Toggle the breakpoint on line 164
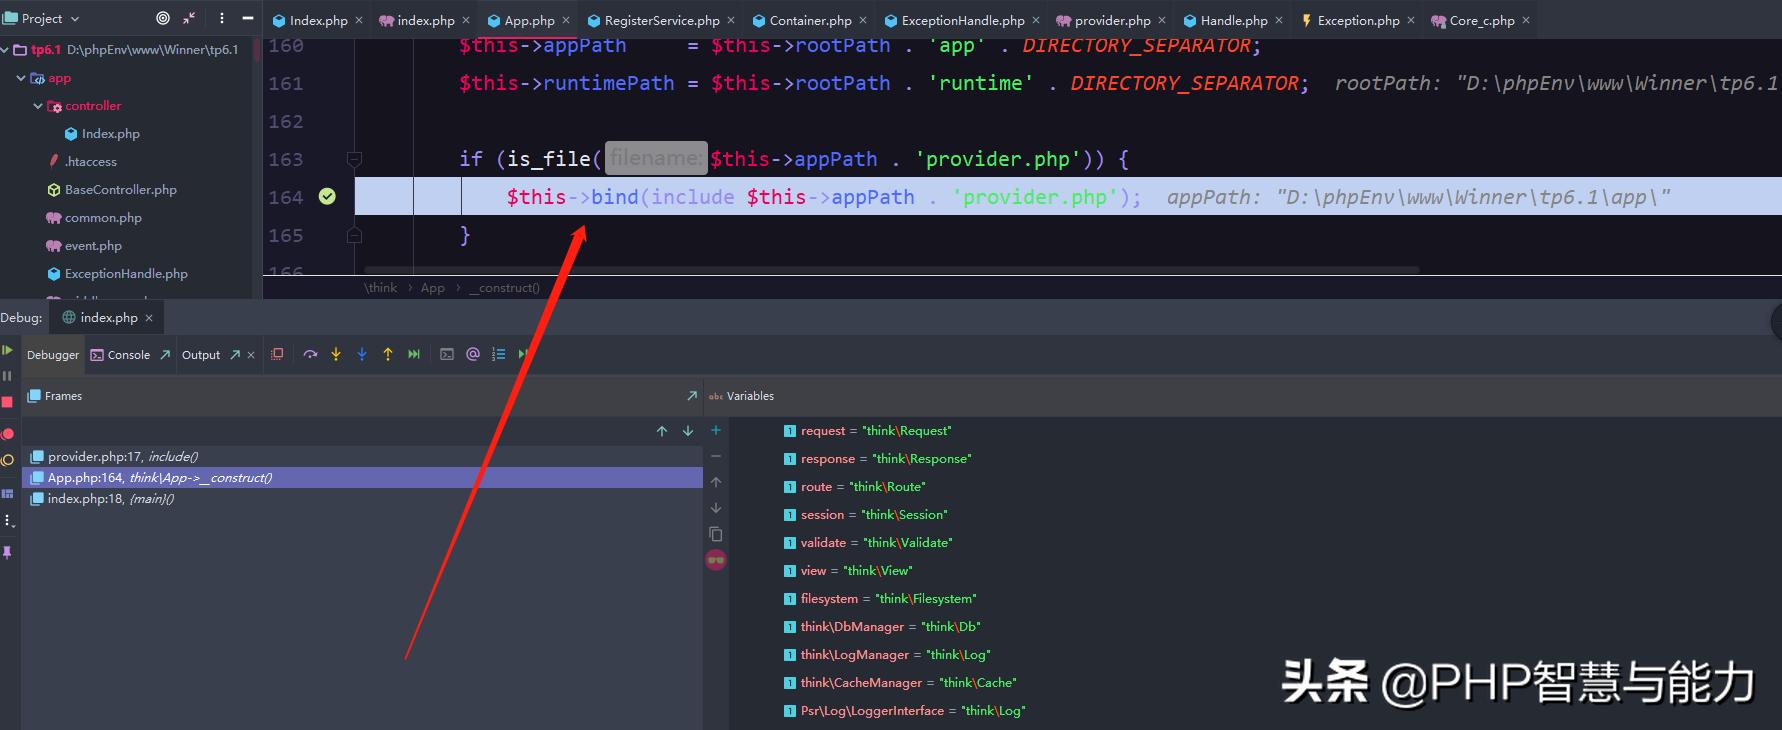Image resolution: width=1782 pixels, height=730 pixels. (327, 197)
